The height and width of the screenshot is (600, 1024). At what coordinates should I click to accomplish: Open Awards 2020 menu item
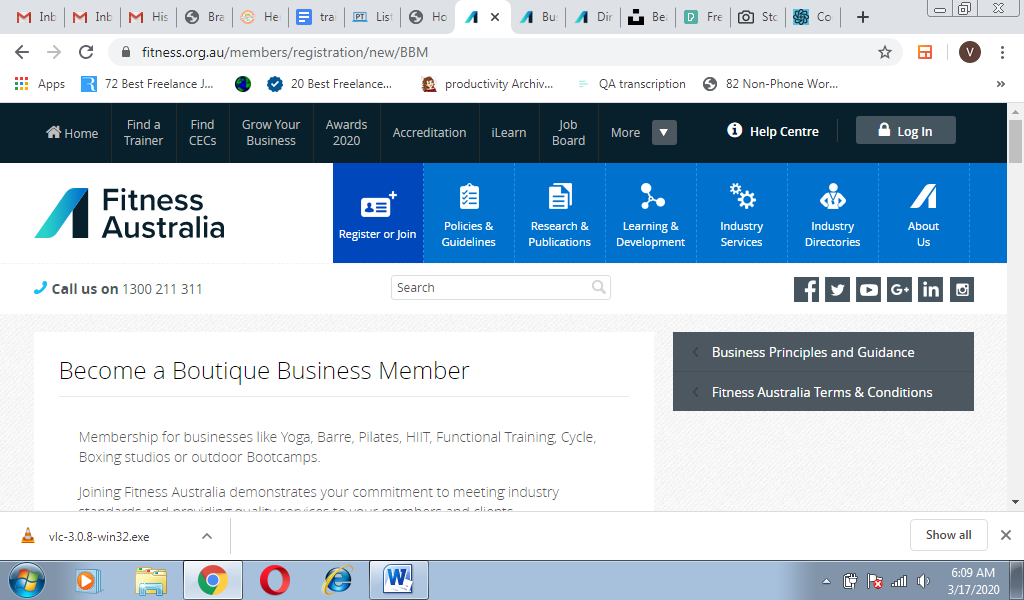346,133
